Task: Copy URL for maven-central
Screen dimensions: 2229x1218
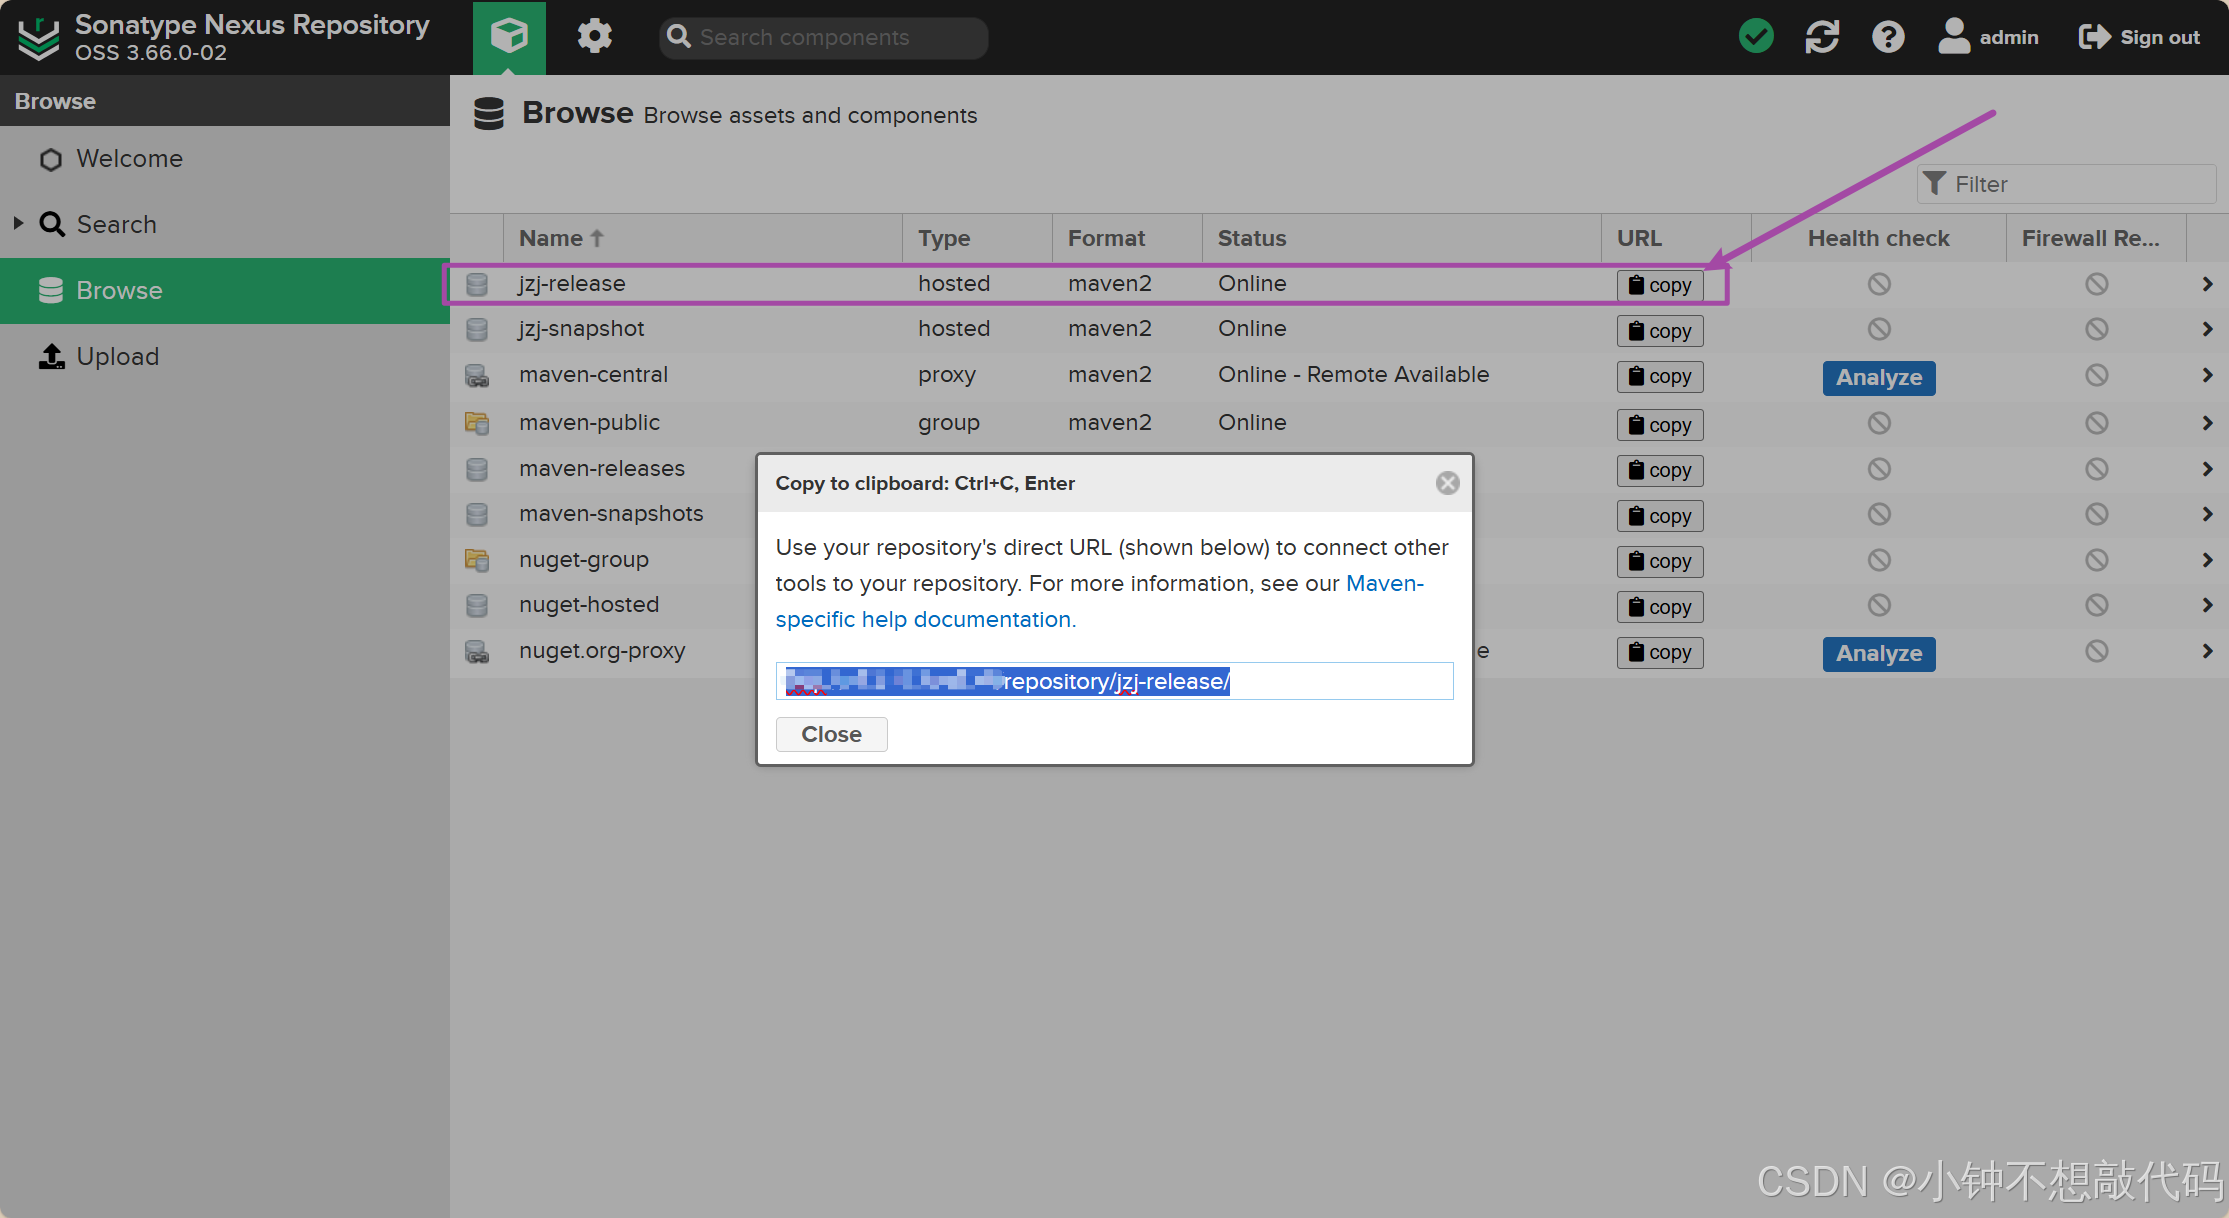Action: coord(1660,376)
